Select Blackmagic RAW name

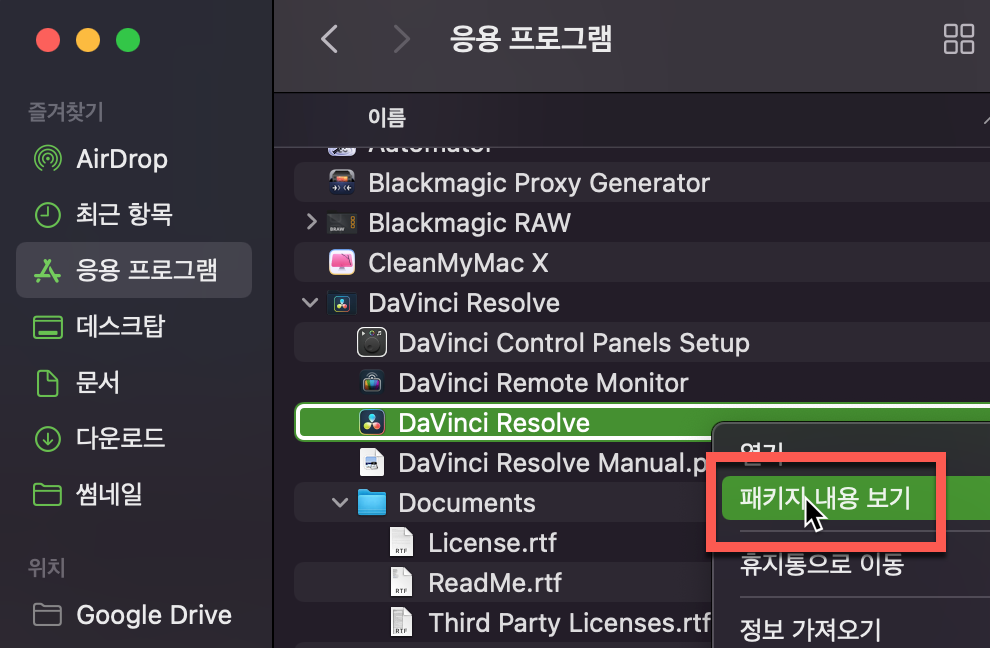pyautogui.click(x=470, y=223)
